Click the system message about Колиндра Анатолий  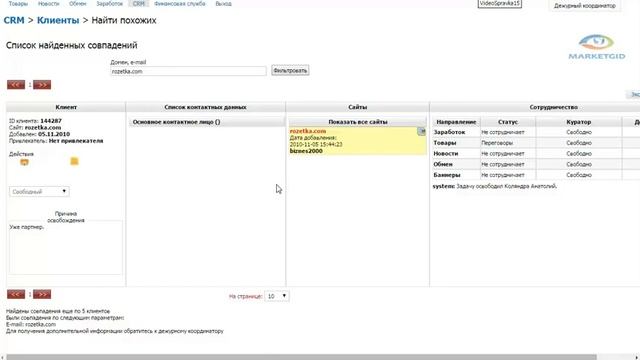pos(495,186)
